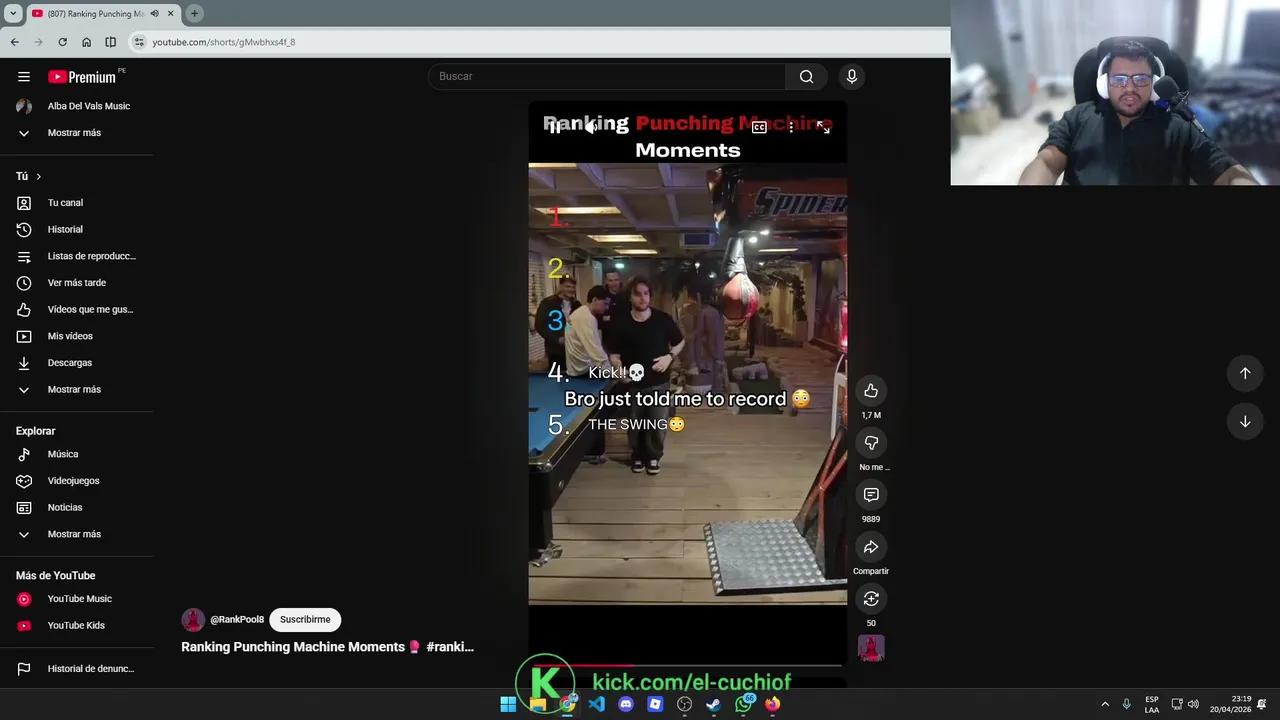Open File Explorer from the taskbar
Viewport: 1280px width, 720px height.
coord(538,704)
